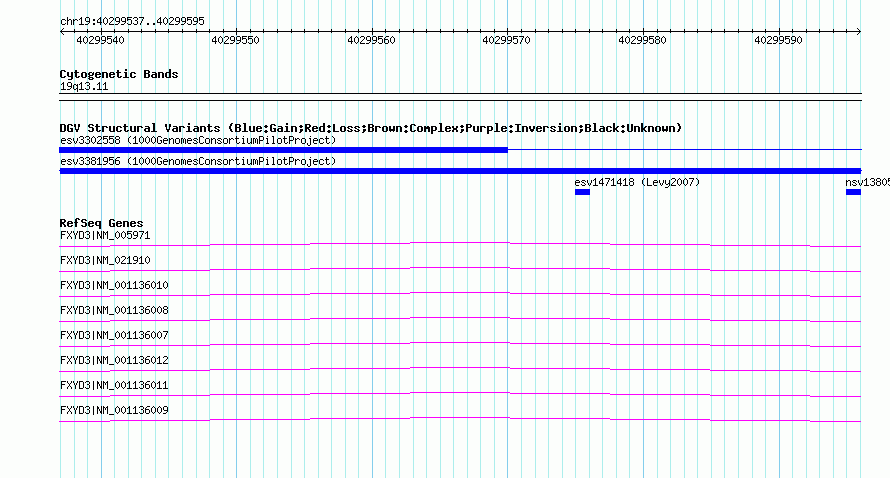Click ruler position 40299590
Screen dimensions: 890x478
click(x=778, y=40)
